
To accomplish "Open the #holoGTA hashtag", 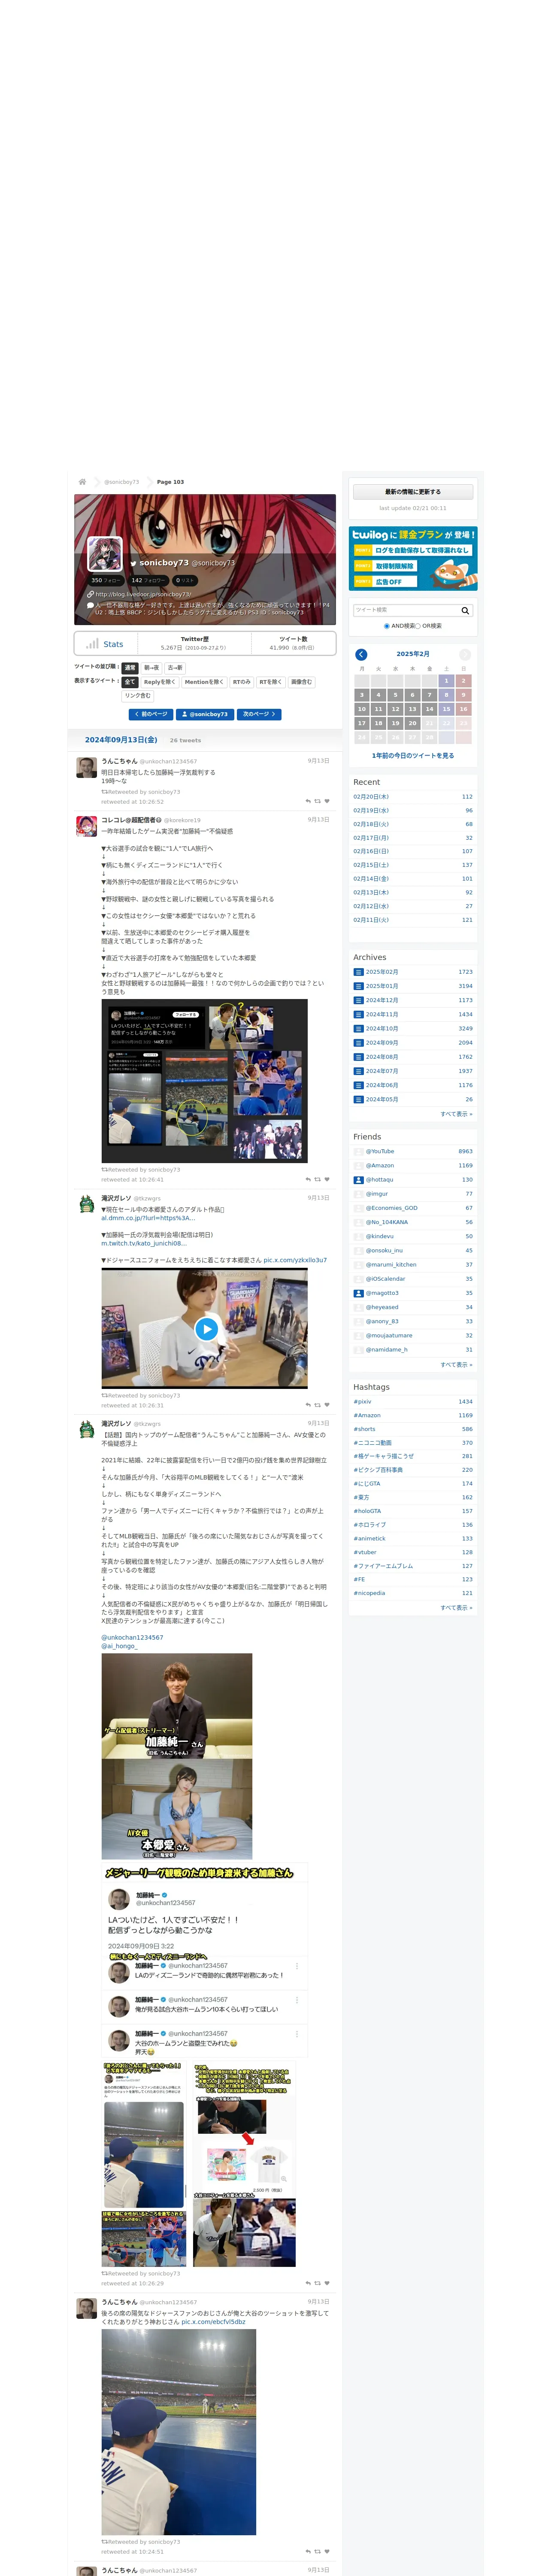I will [x=367, y=1511].
